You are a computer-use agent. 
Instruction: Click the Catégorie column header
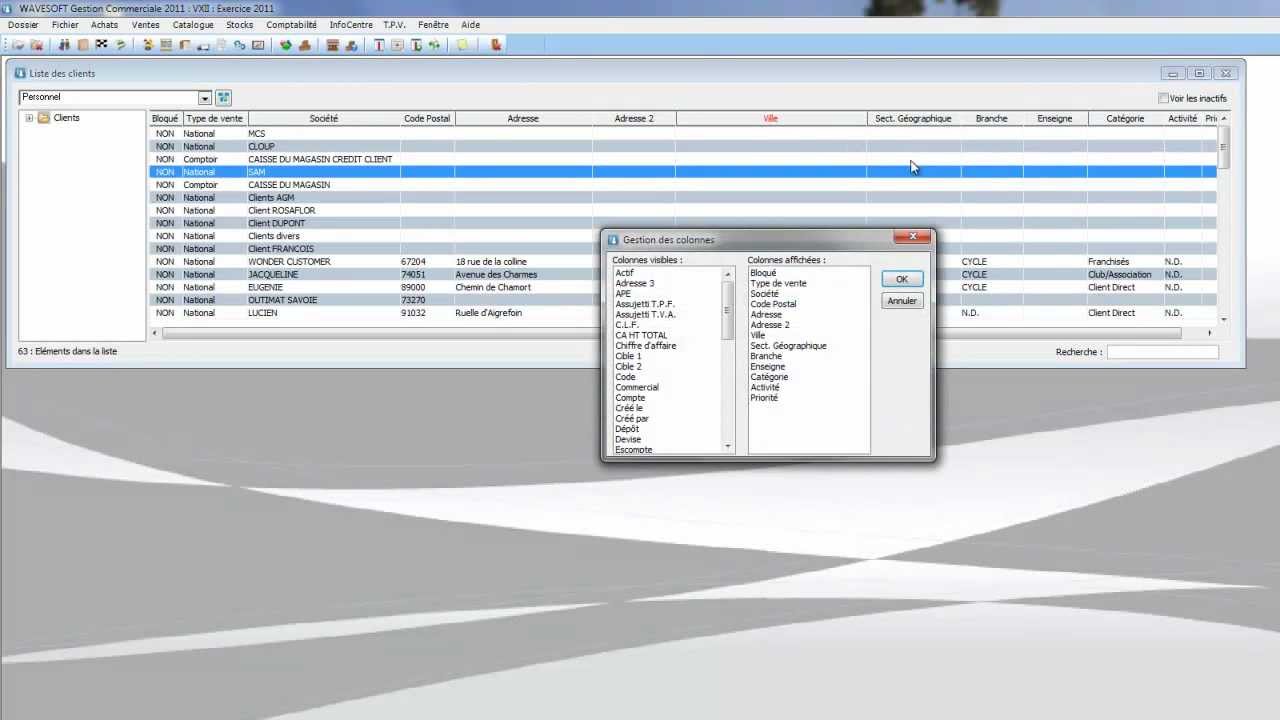point(1125,118)
